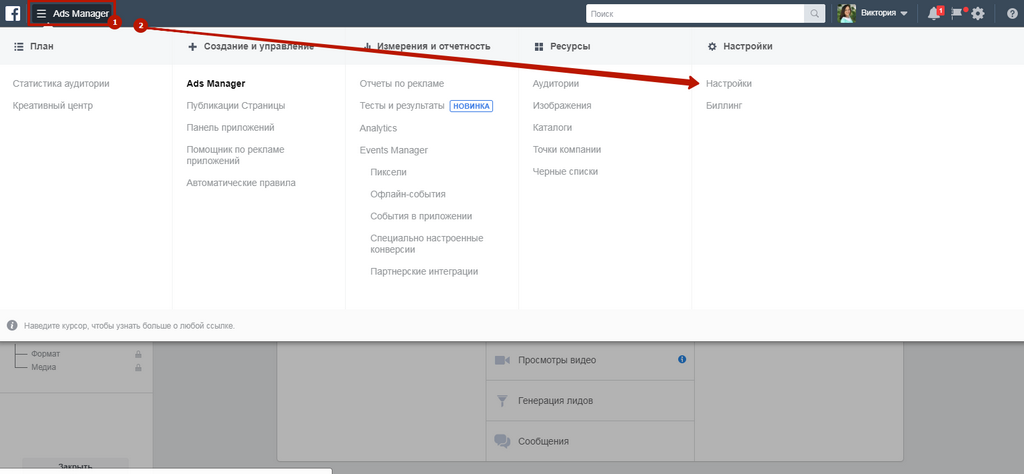Go to Панель приложений
Screen dimensions: 1024x474
click(x=231, y=128)
